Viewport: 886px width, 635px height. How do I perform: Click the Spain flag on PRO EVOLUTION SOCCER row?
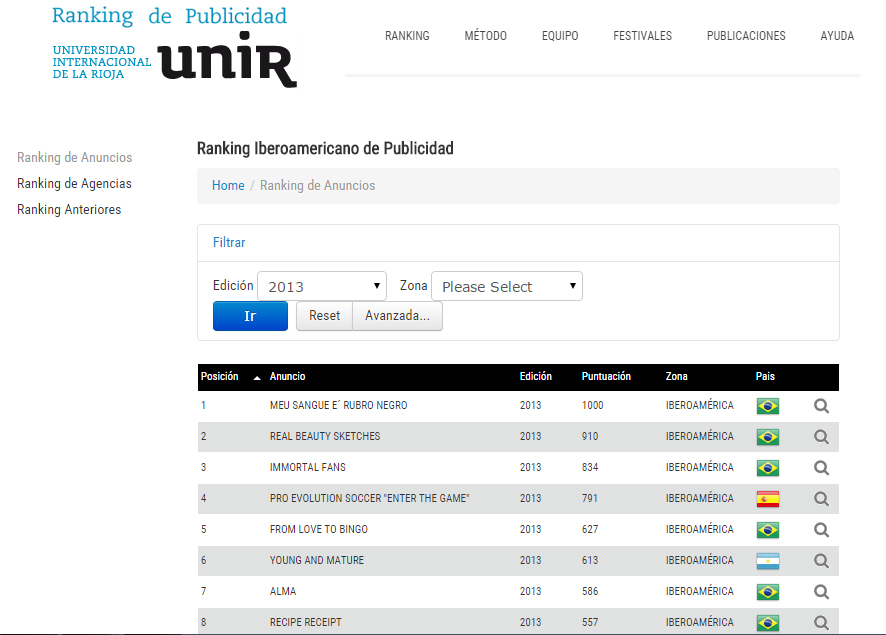point(767,498)
